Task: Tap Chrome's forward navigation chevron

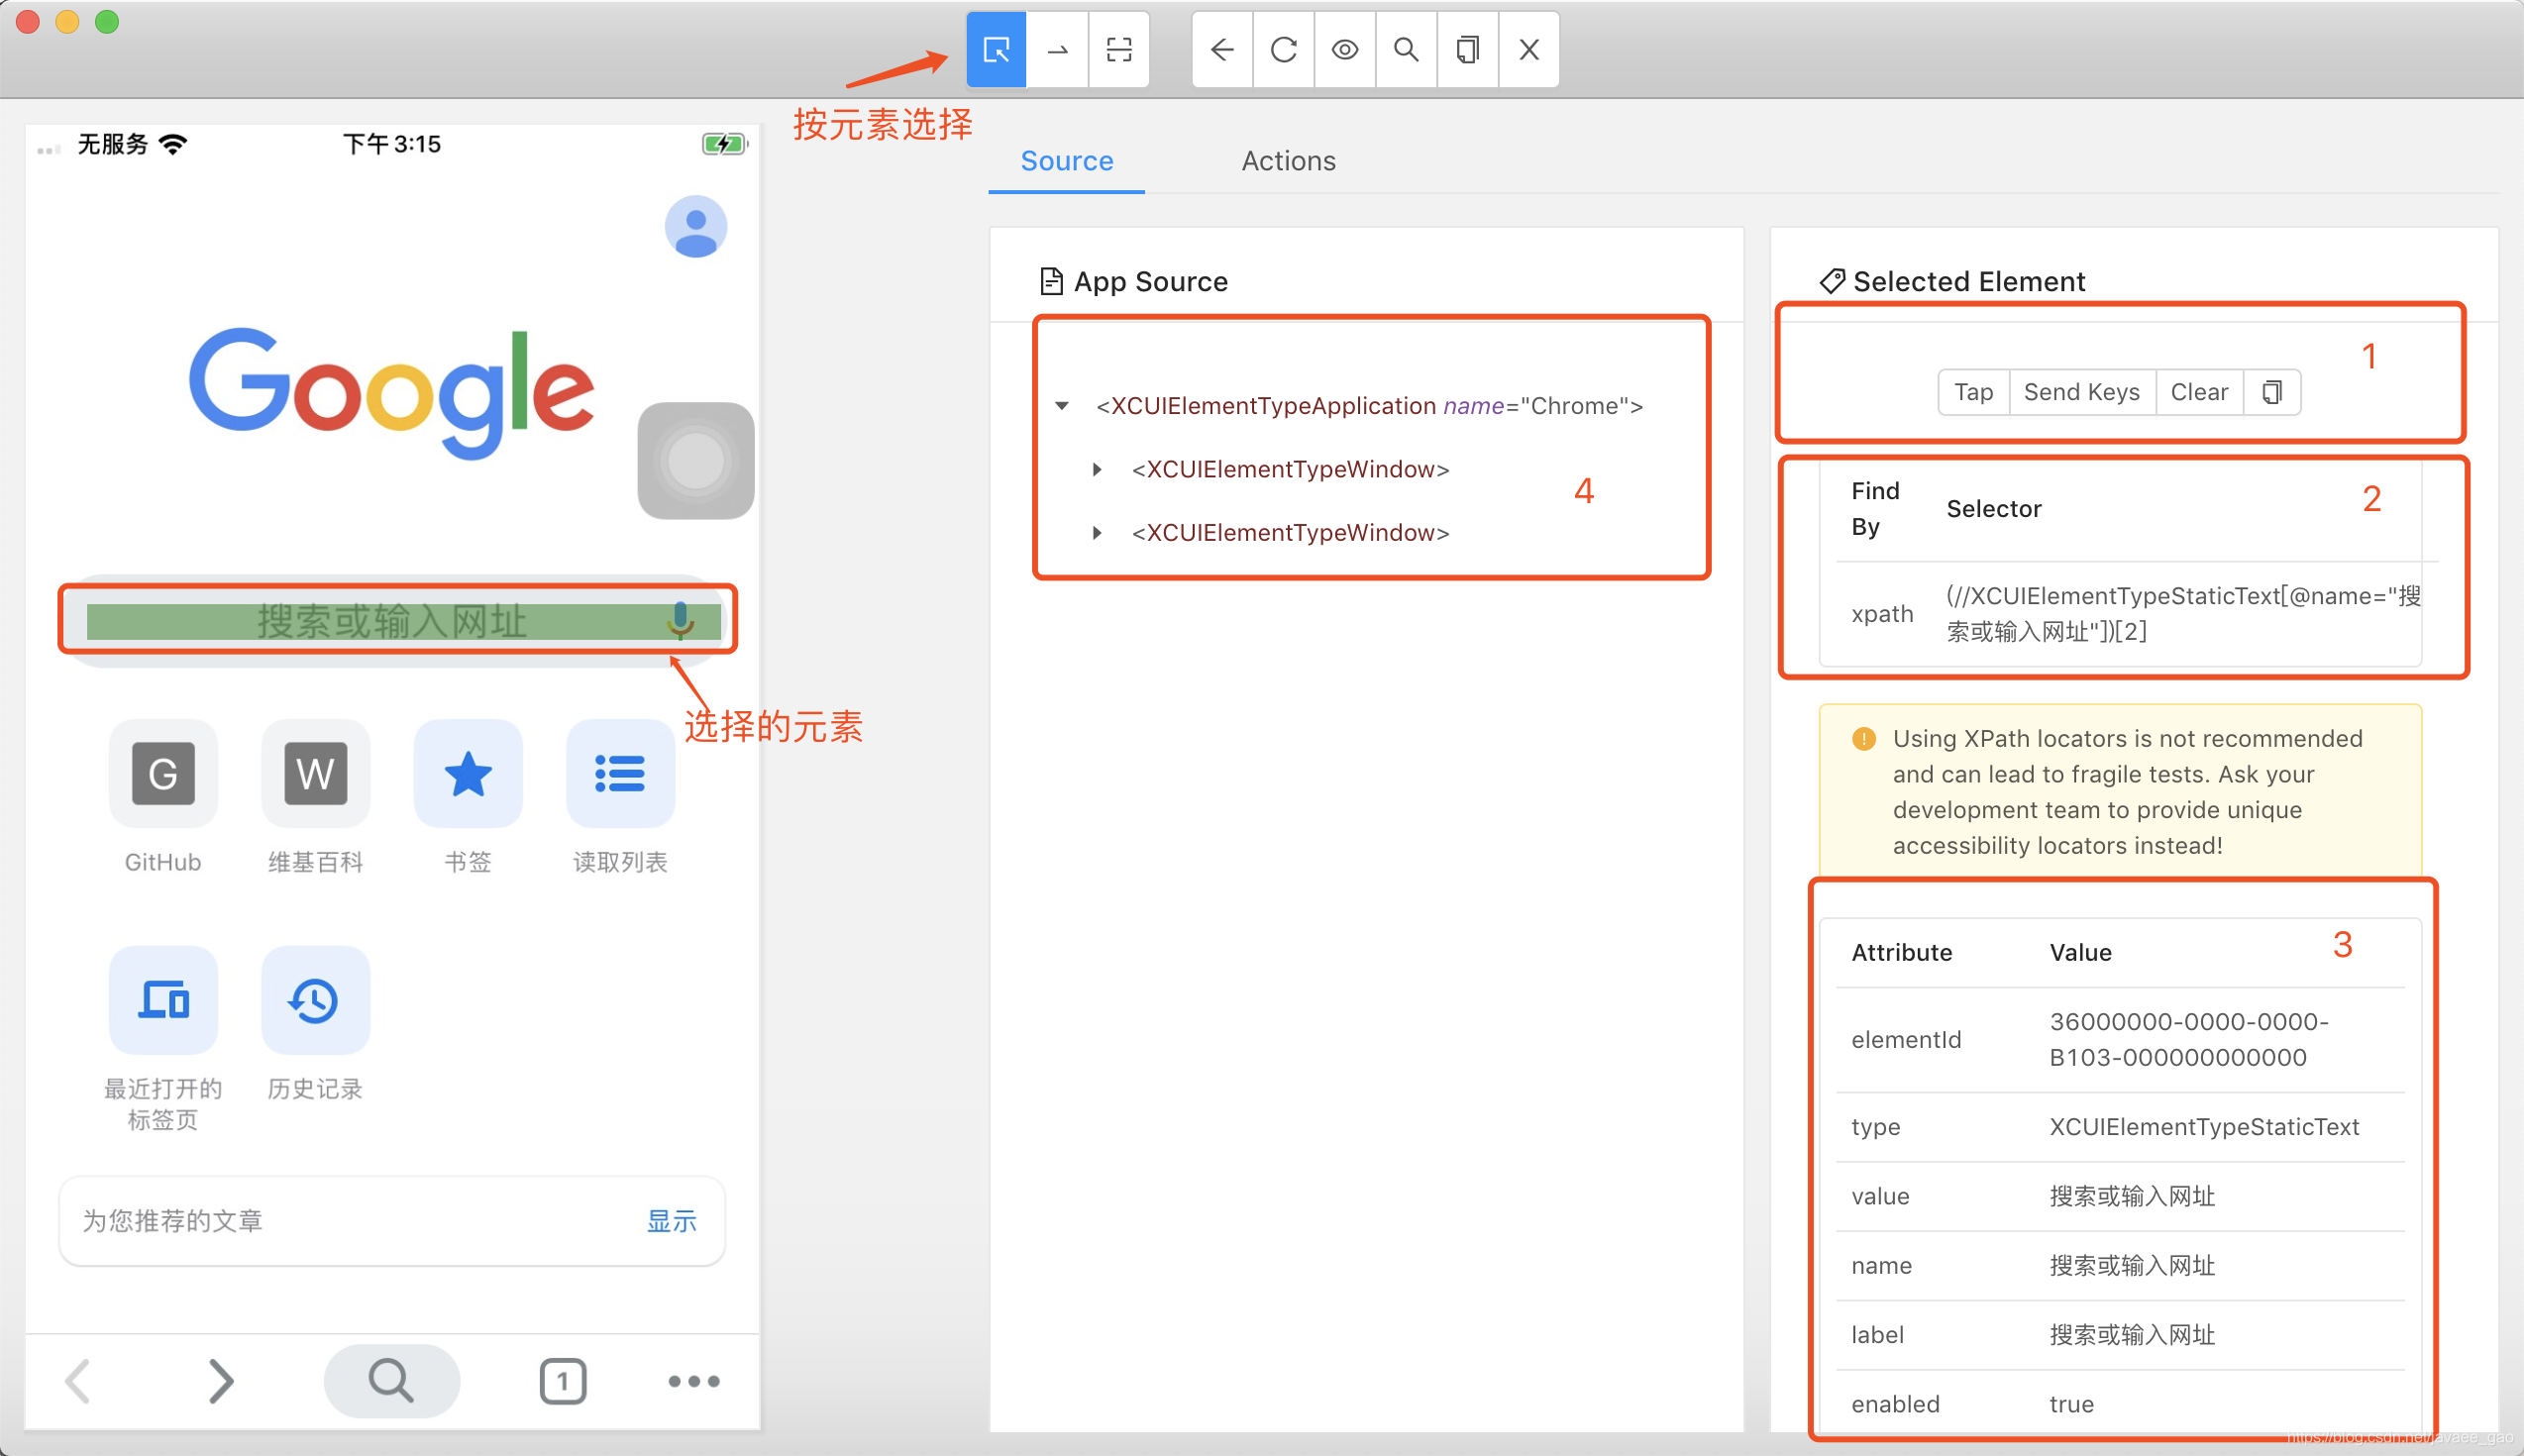Action: 221,1381
